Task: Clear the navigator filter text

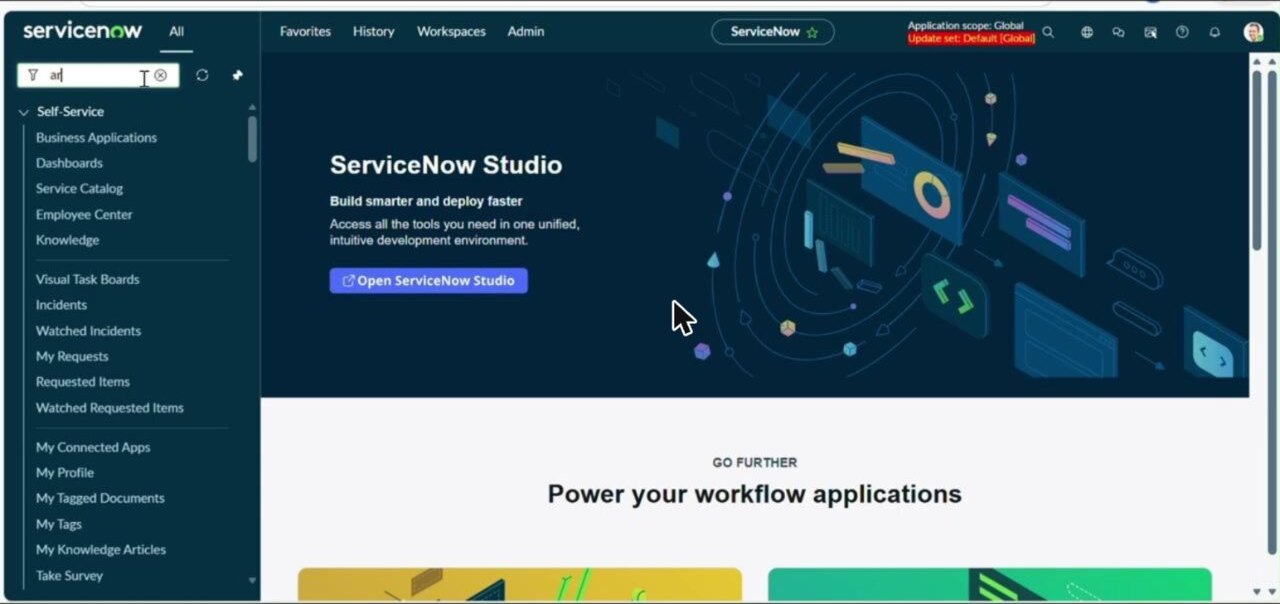Action: (160, 75)
